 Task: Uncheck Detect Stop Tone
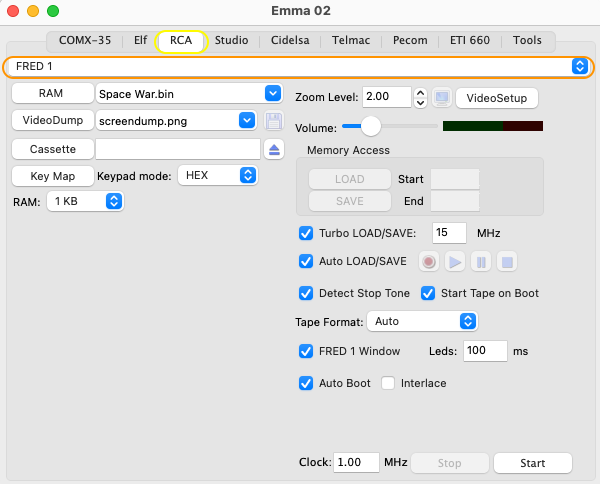pyautogui.click(x=307, y=294)
